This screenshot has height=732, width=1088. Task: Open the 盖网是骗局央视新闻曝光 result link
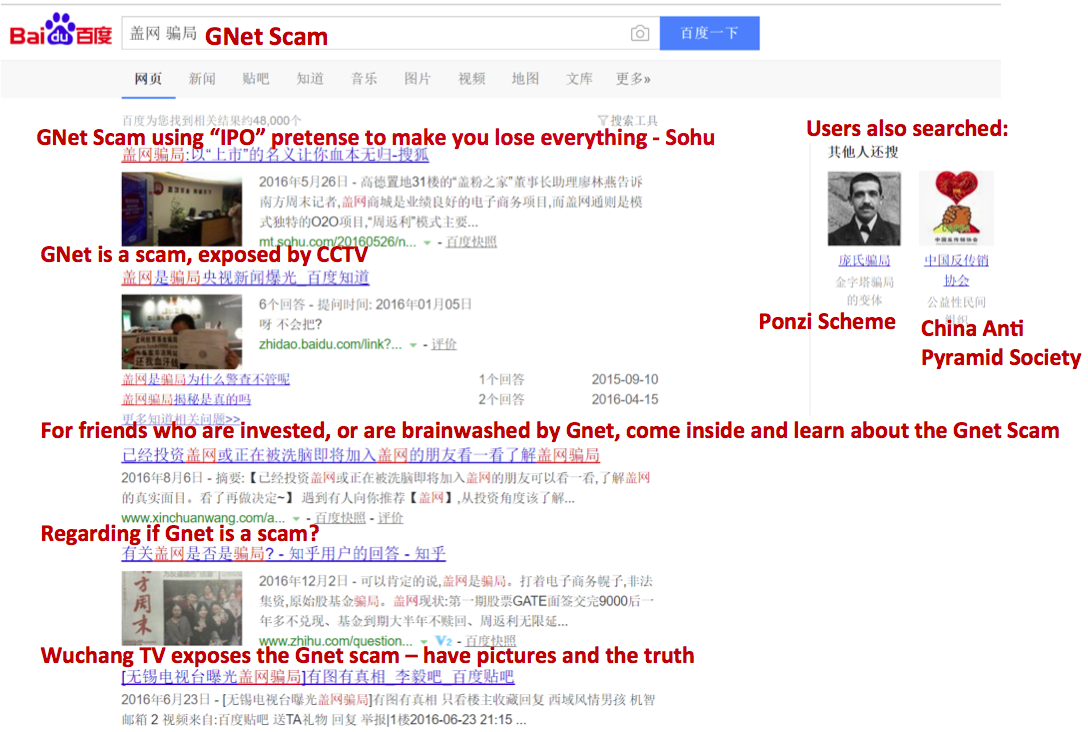pyautogui.click(x=245, y=278)
